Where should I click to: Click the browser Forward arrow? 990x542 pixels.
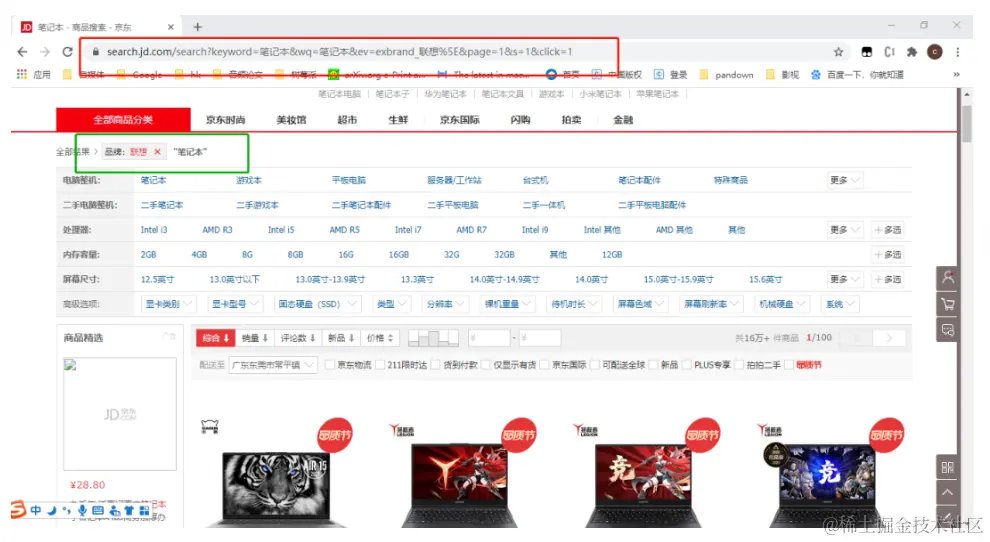(x=45, y=52)
